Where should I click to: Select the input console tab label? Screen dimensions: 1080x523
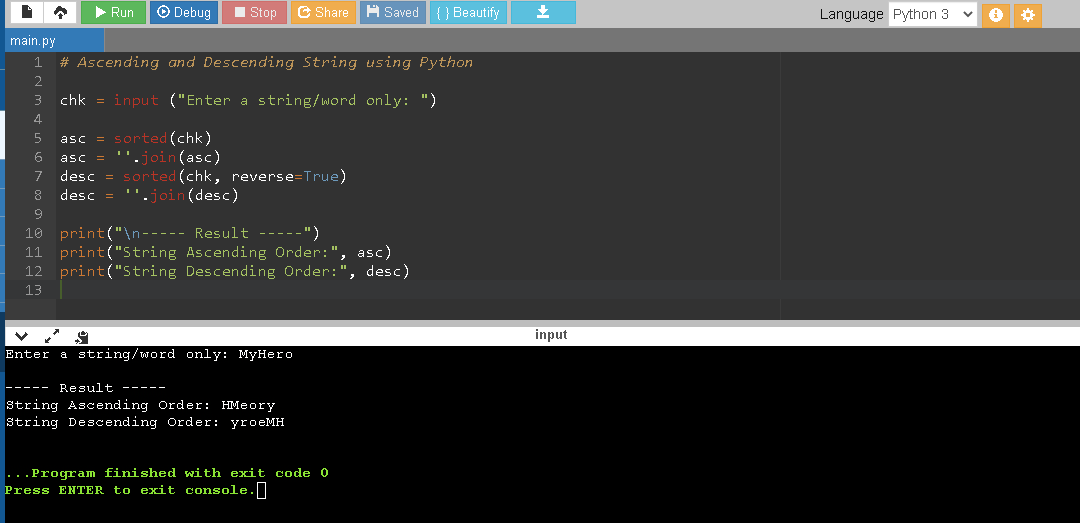551,335
